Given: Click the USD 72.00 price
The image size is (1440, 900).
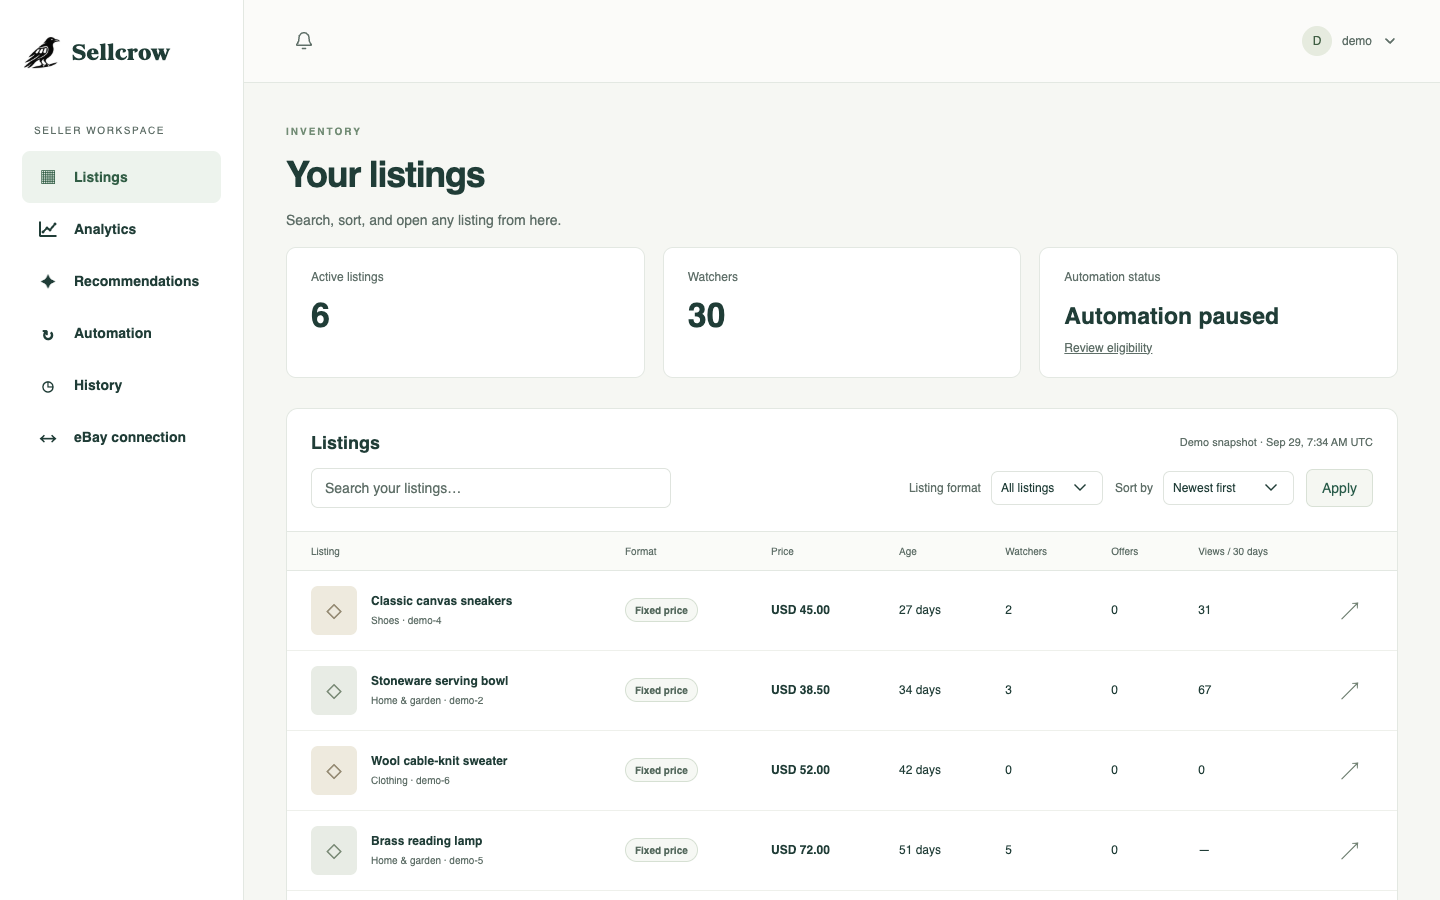Looking at the screenshot, I should click(800, 850).
